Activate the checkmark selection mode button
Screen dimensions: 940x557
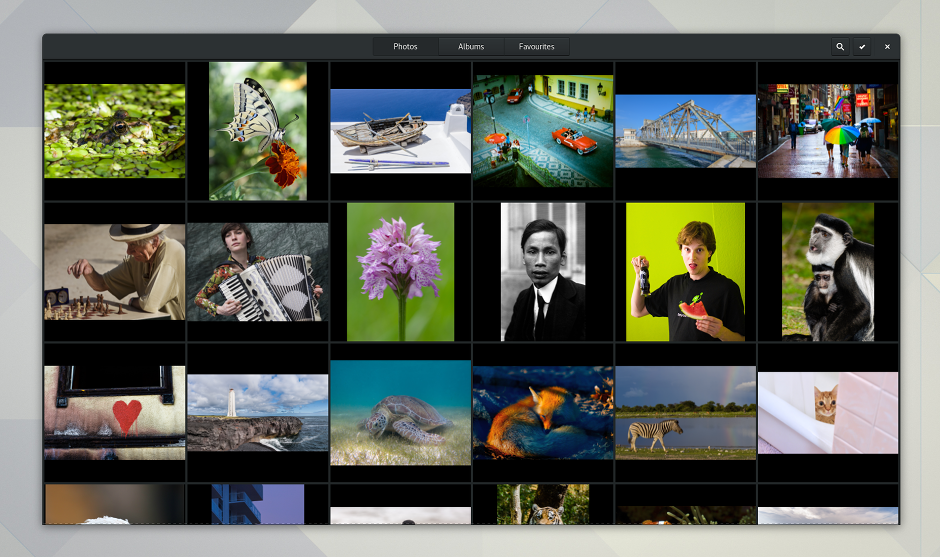click(x=862, y=46)
